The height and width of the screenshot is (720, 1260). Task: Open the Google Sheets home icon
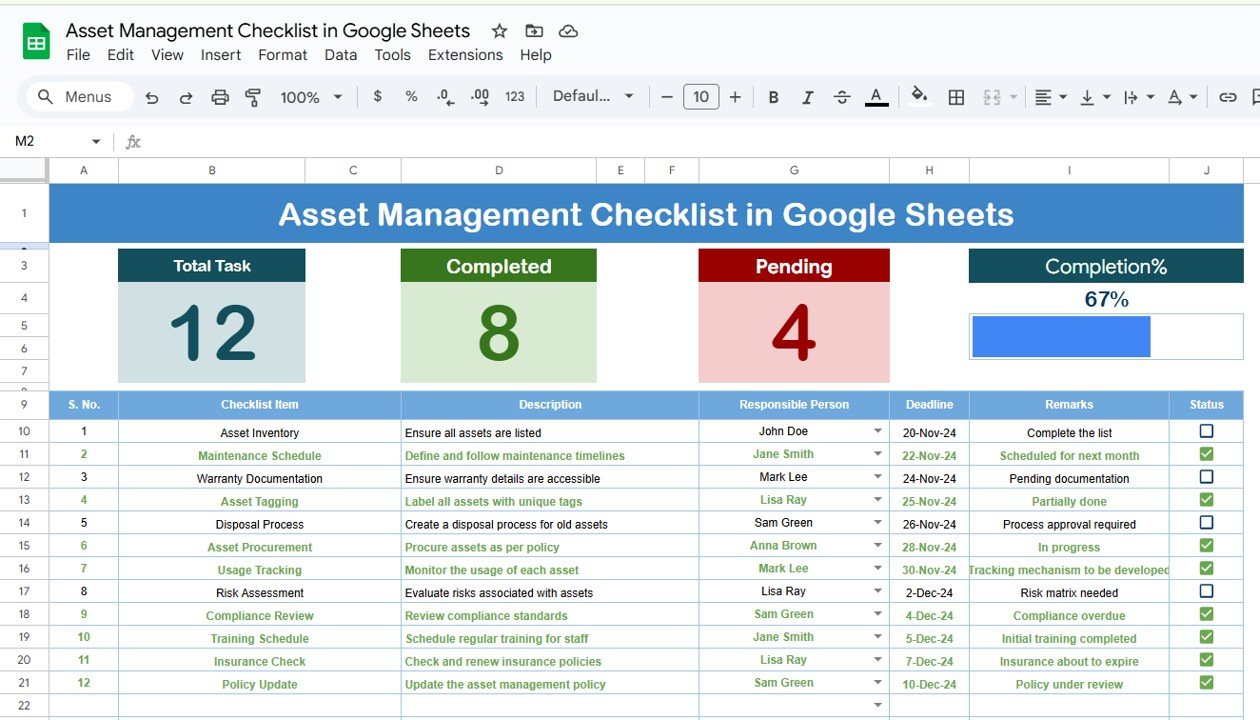(x=36, y=42)
